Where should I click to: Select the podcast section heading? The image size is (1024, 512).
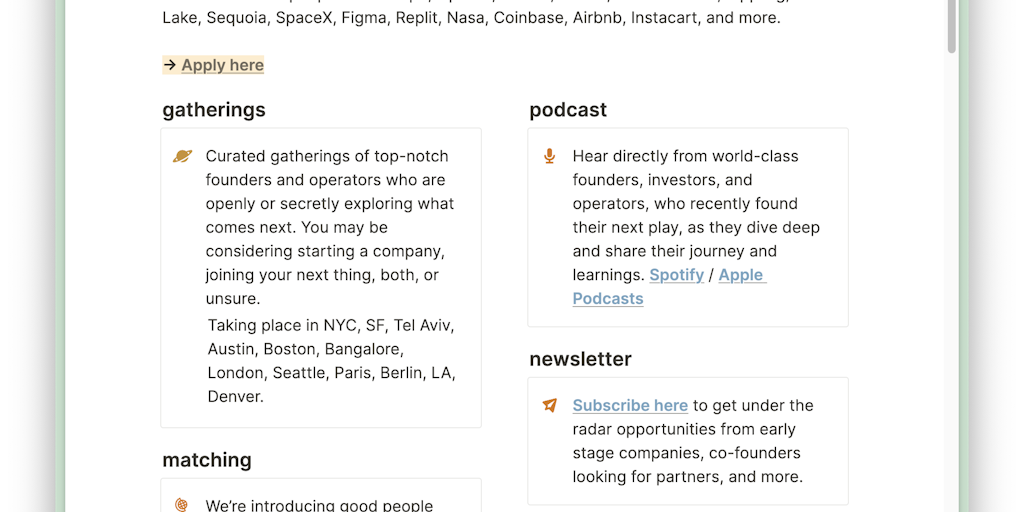click(x=568, y=110)
